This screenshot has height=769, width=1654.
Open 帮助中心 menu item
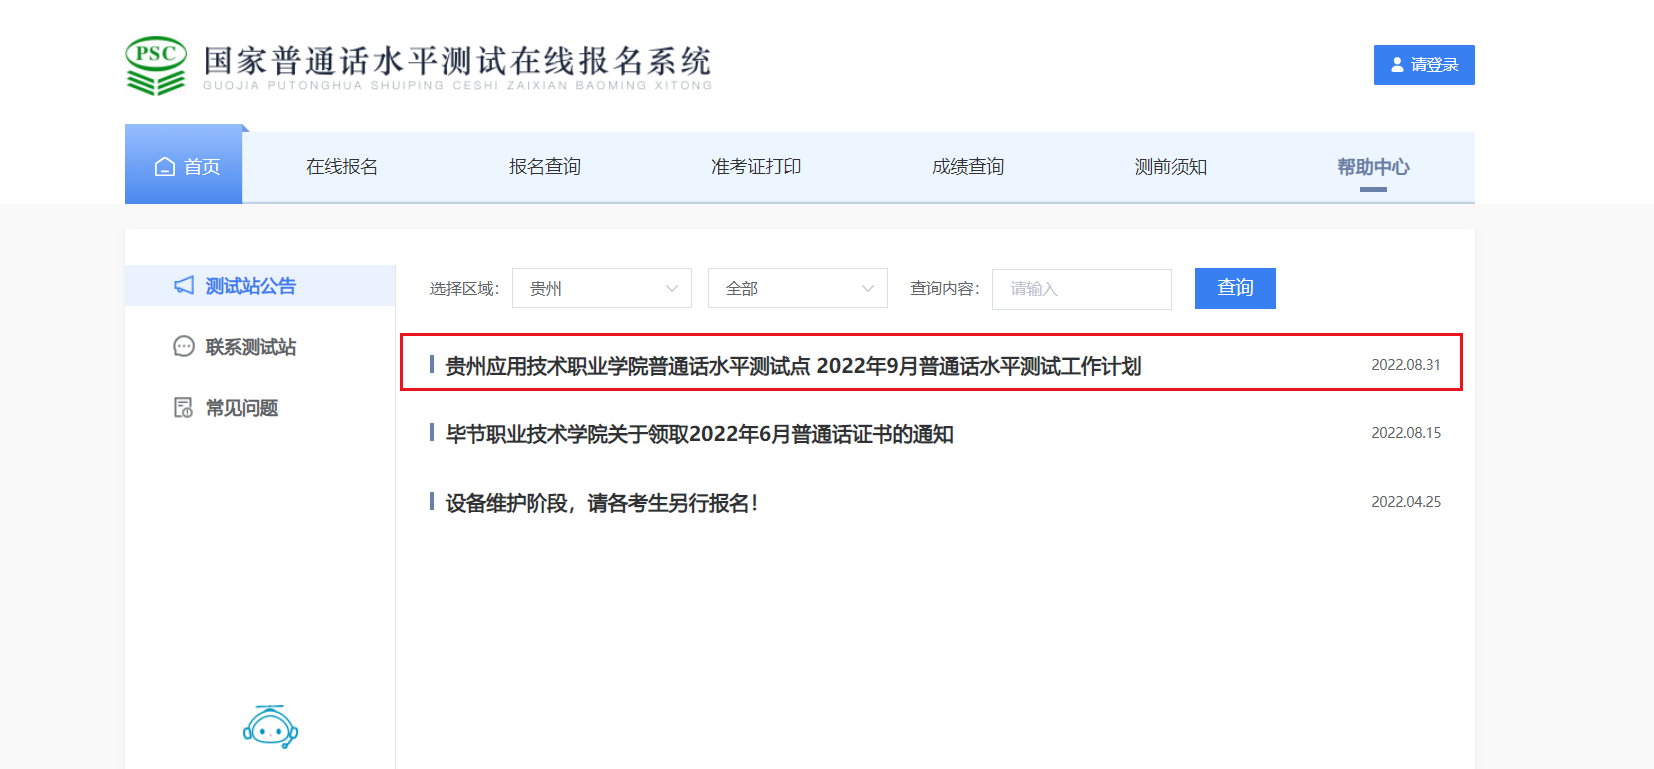[x=1373, y=167]
